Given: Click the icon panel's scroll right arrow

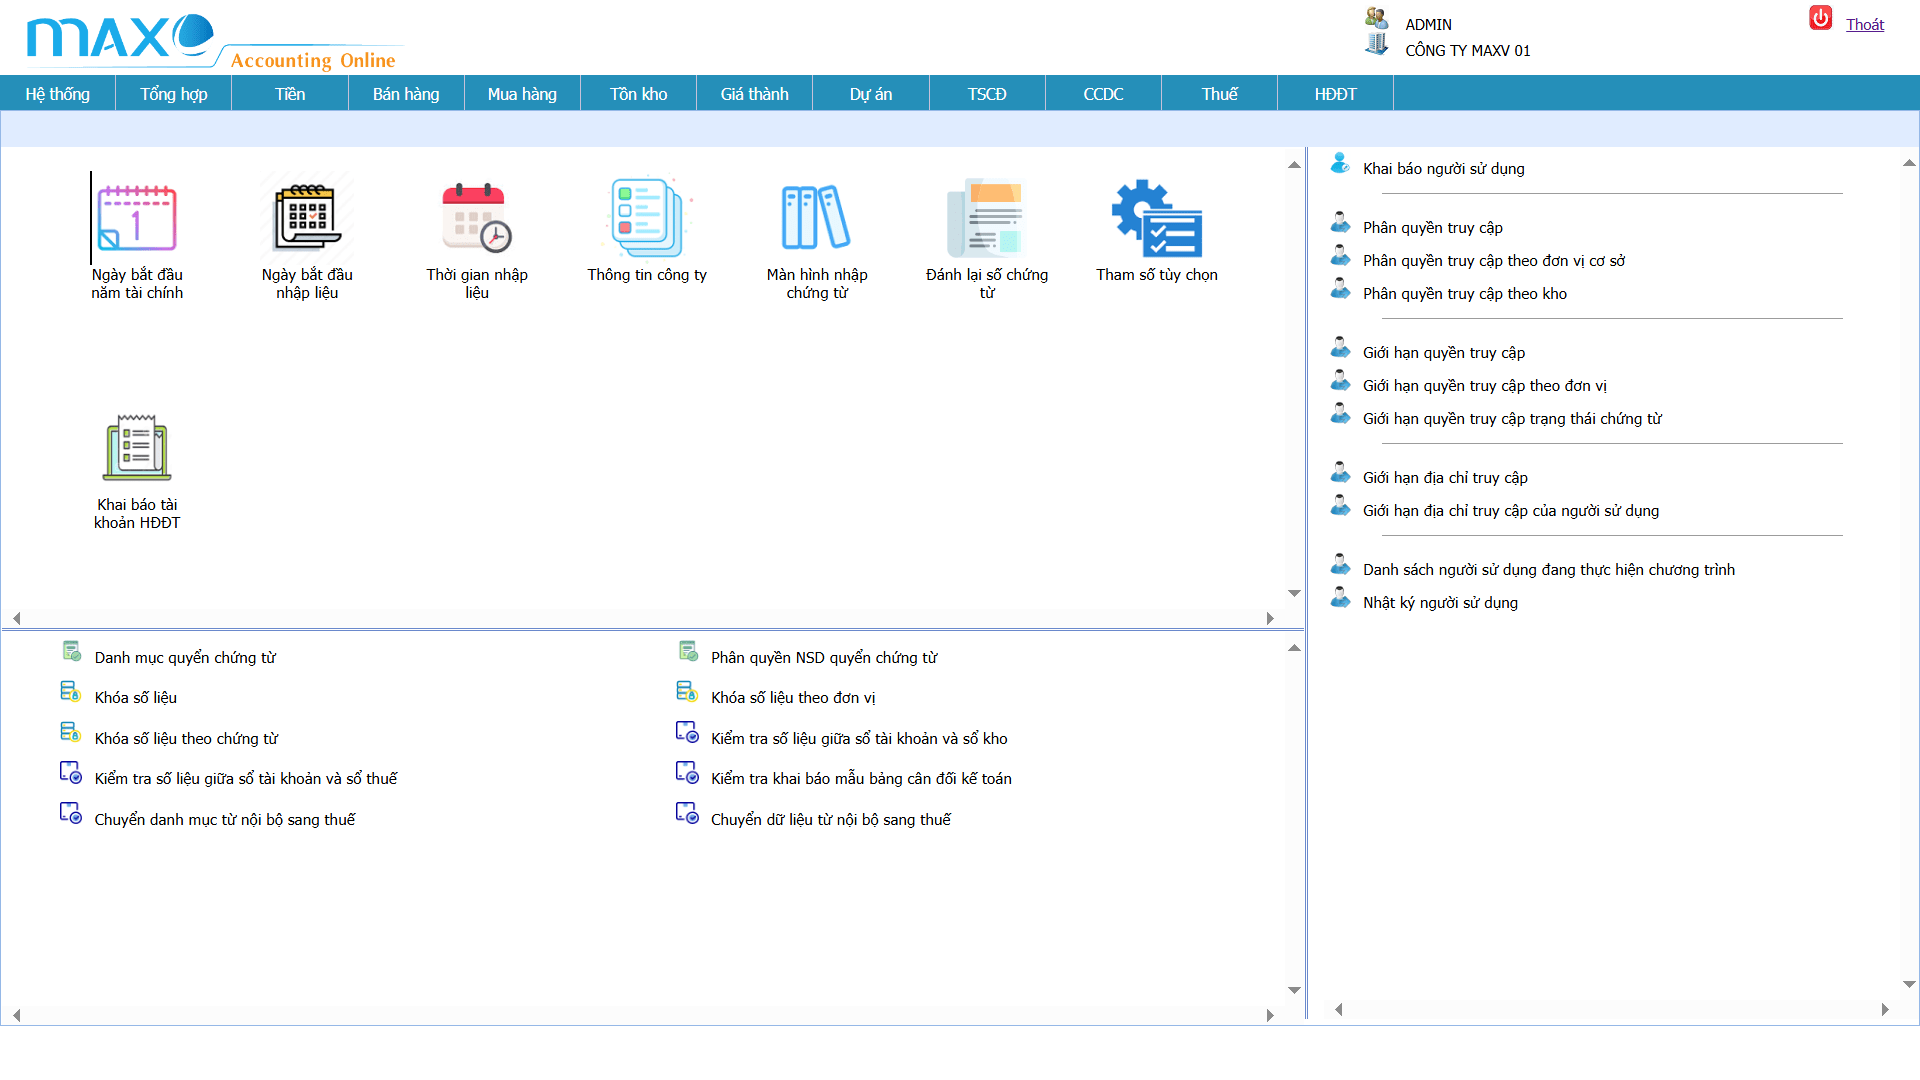Looking at the screenshot, I should coord(1270,619).
